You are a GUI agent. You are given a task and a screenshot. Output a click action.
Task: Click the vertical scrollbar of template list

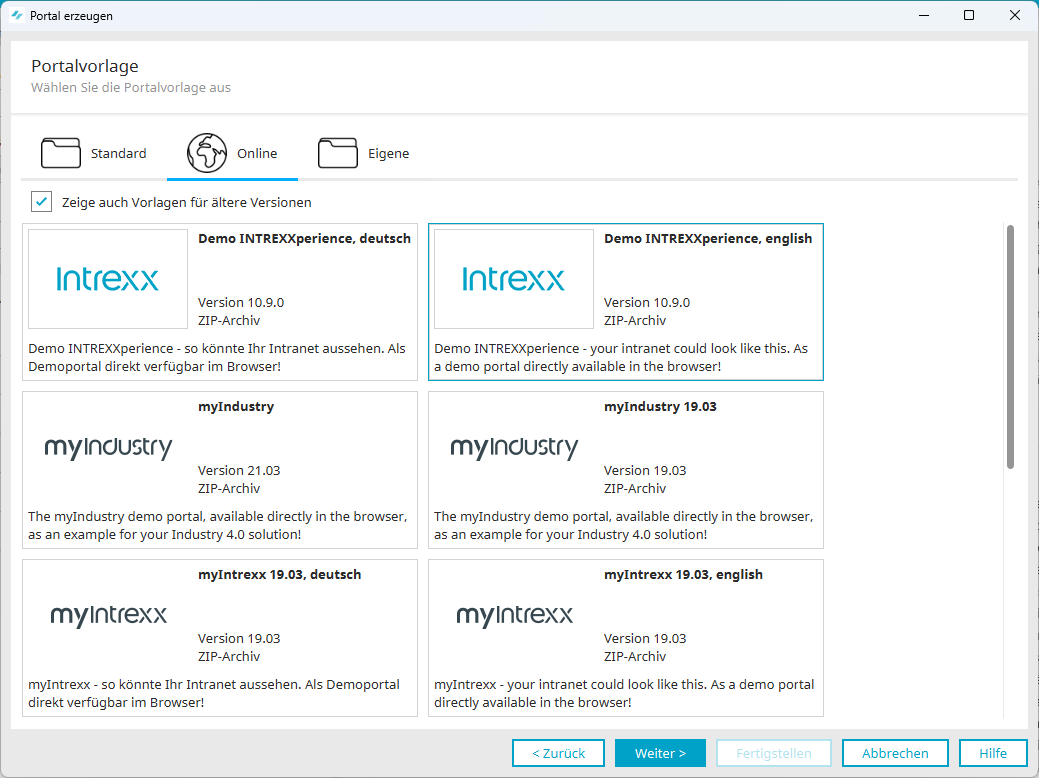1010,346
